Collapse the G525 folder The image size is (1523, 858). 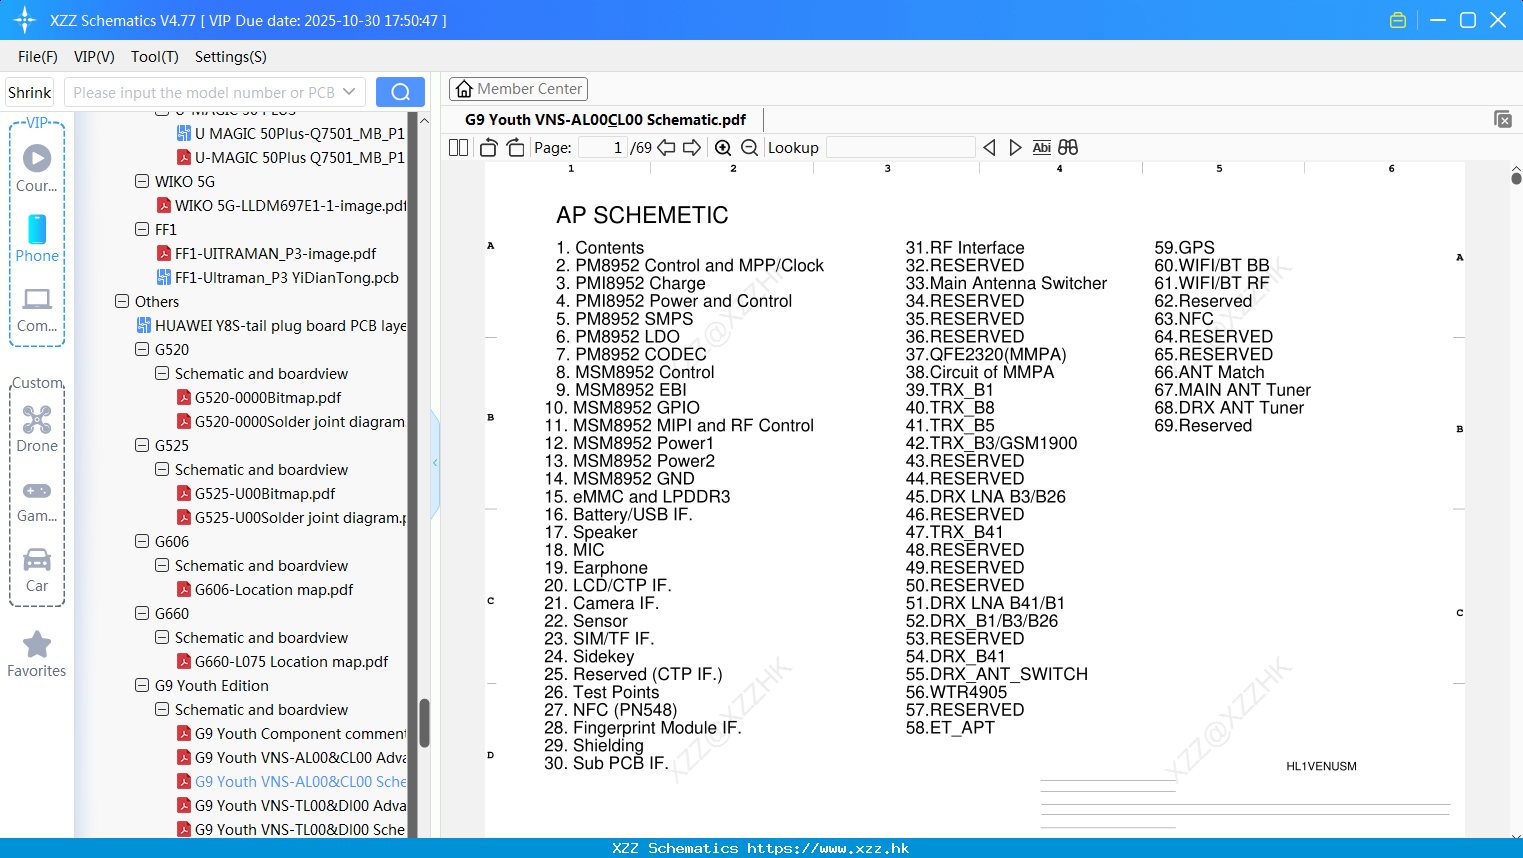142,445
